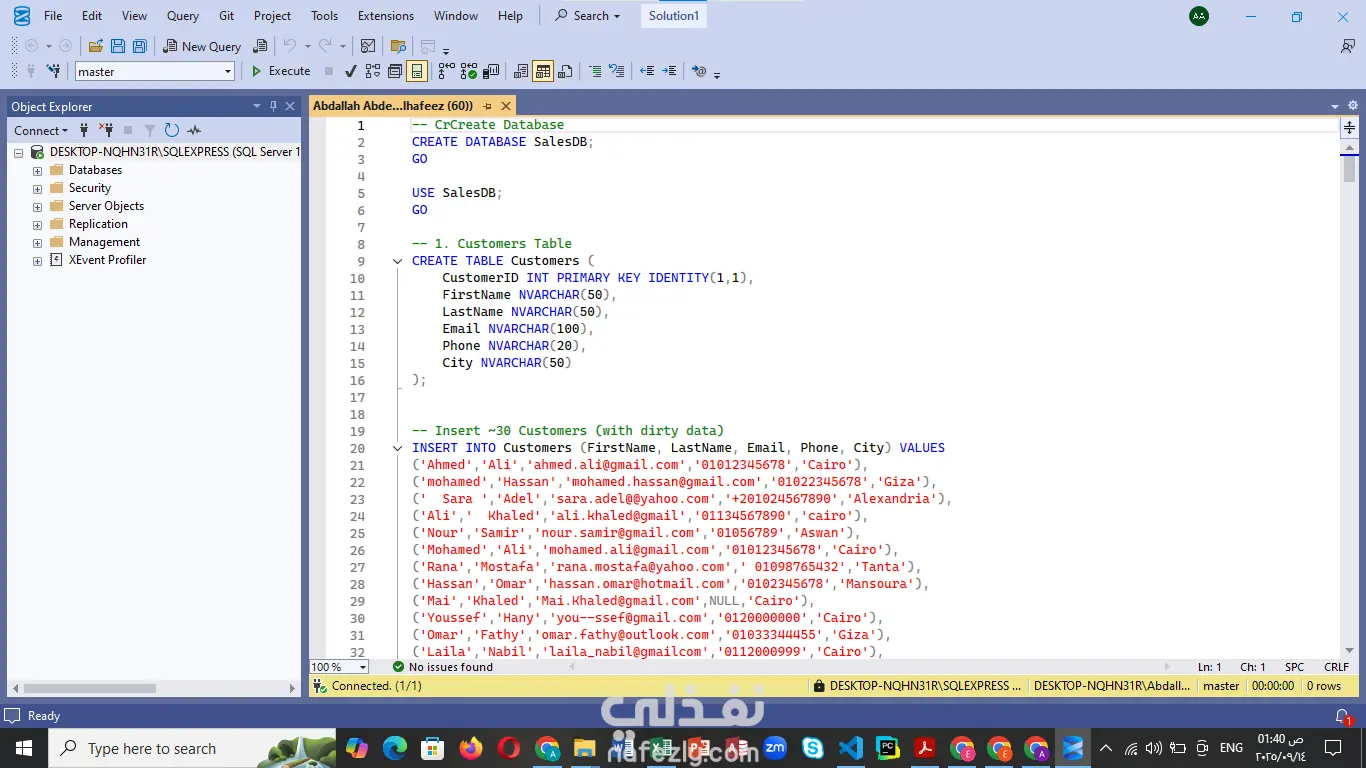Click the editor split handle above scrollbar
Viewport: 1366px width, 768px height.
1349,127
